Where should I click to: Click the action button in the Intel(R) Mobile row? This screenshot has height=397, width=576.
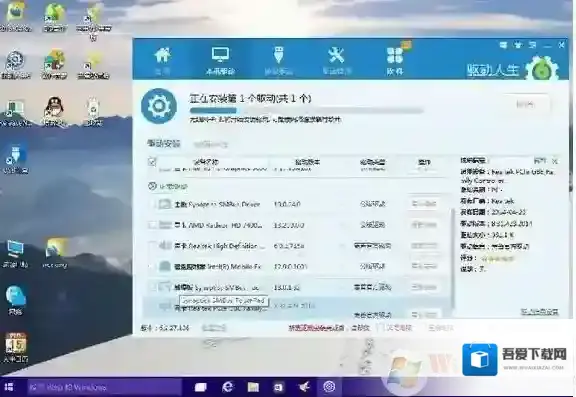(x=424, y=266)
